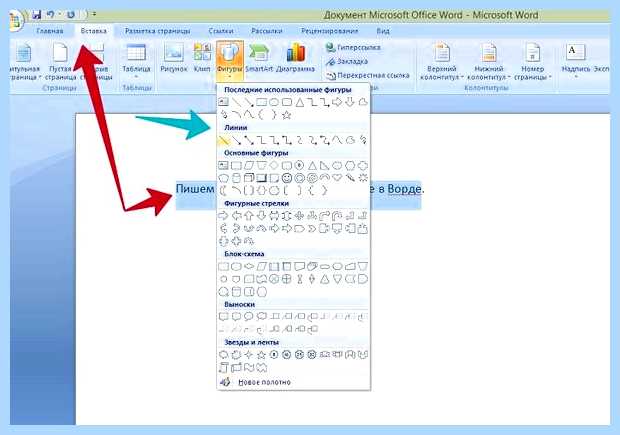Open the Главная ribbon tab
620x435 pixels.
50,31
